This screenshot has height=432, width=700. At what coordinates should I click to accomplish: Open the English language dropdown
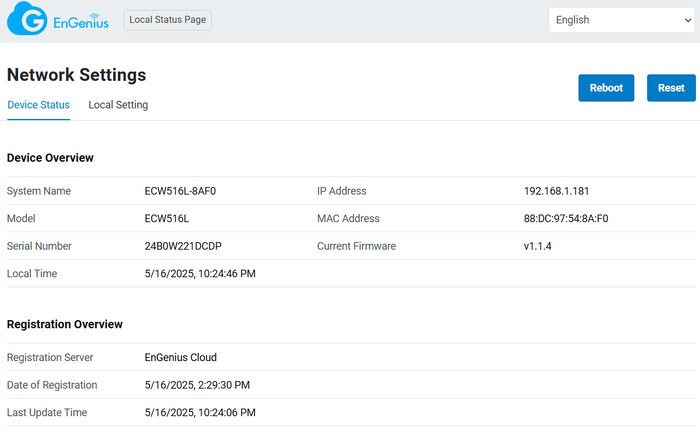[x=621, y=20]
